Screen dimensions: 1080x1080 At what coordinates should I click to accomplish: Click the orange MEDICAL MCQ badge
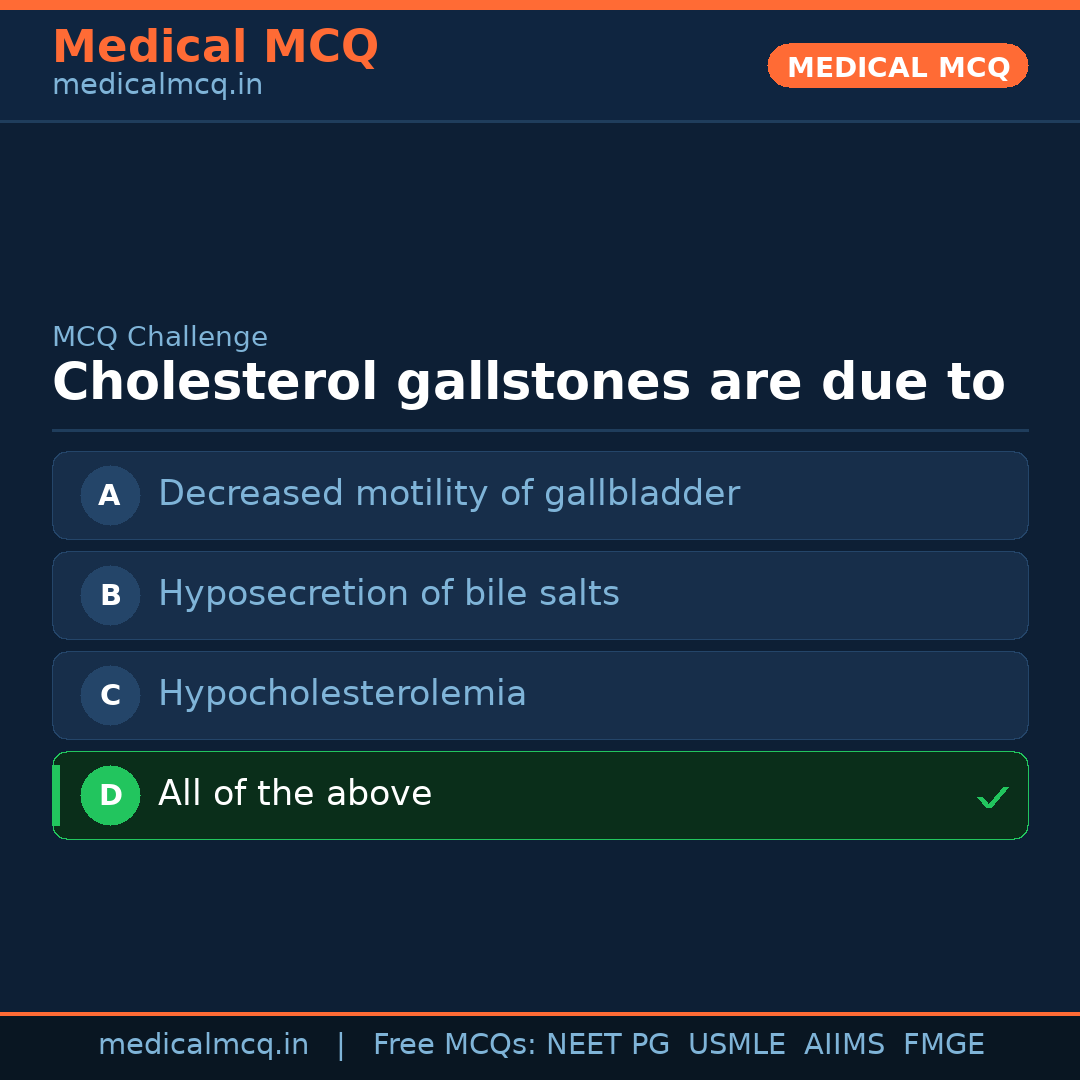tap(898, 66)
